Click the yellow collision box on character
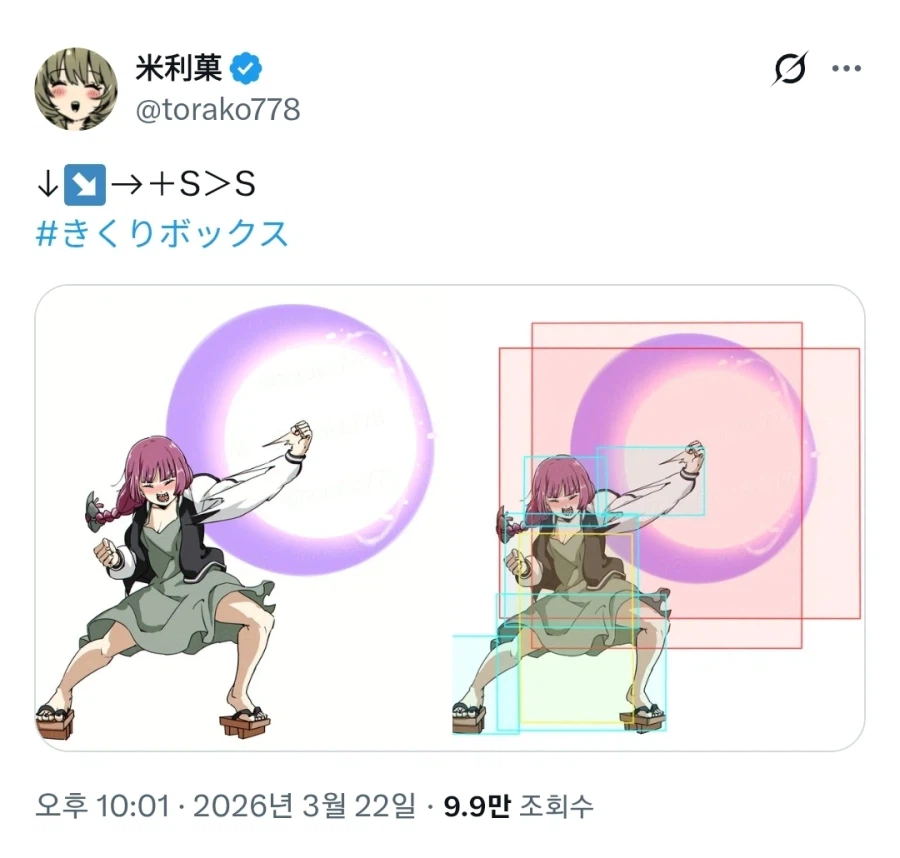Image resolution: width=900 pixels, height=858 pixels. [x=576, y=628]
